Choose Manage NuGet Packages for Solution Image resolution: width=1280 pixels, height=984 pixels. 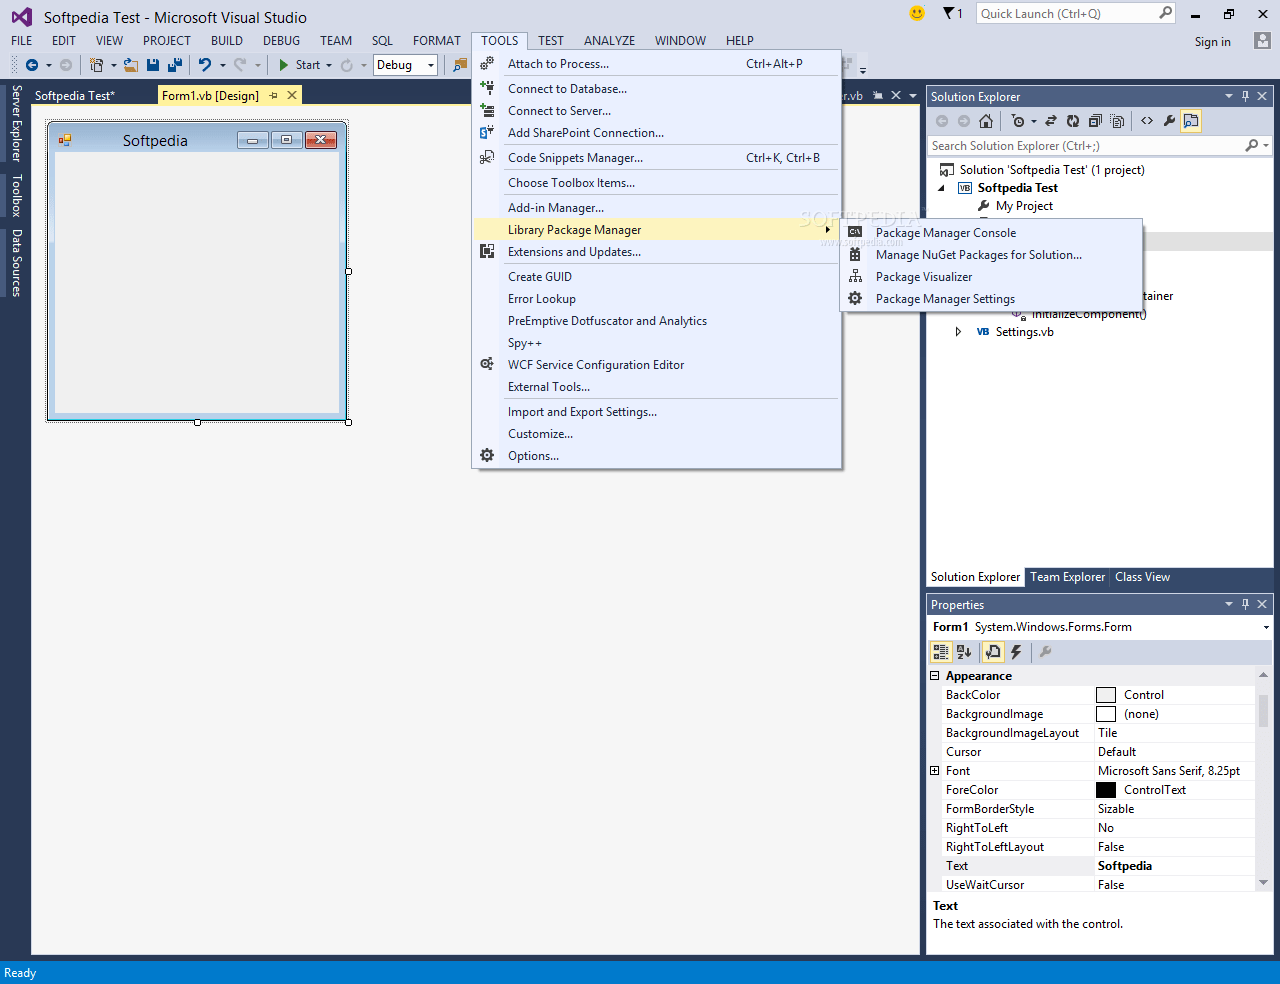[991, 255]
